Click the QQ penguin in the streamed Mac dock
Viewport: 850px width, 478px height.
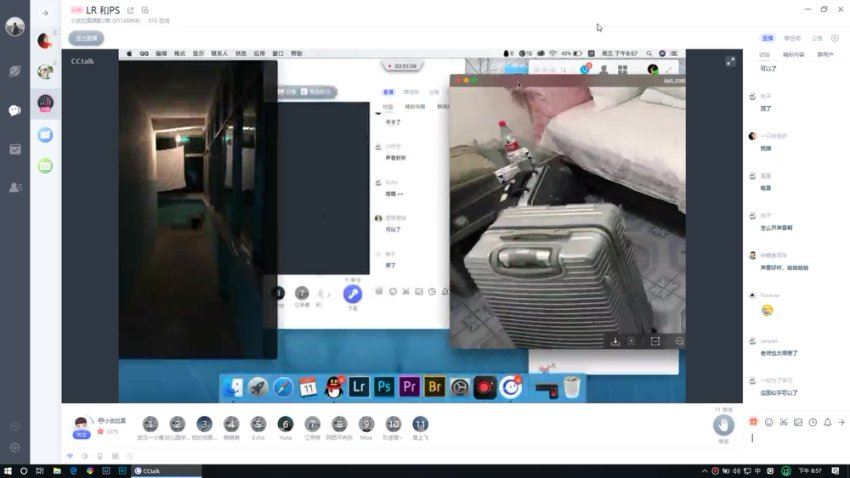[334, 387]
